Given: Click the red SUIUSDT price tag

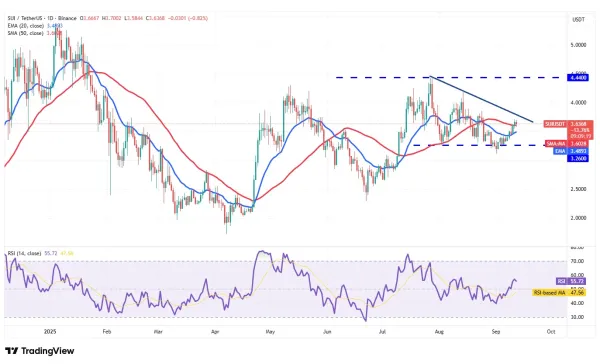Looking at the screenshot, I should [x=568, y=130].
